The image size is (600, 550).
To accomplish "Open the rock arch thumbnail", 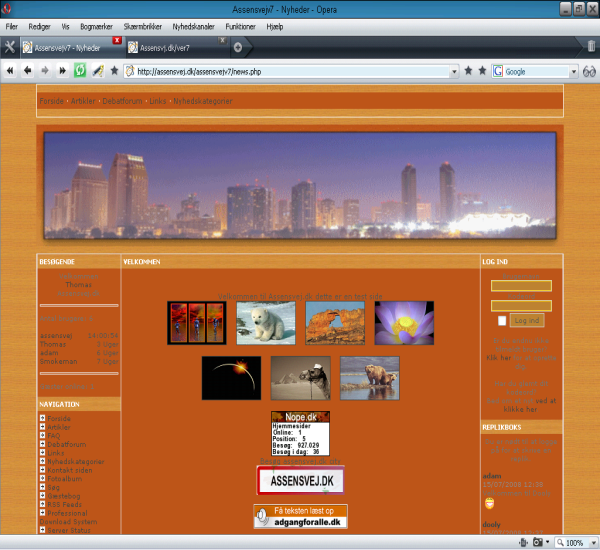I will (335, 323).
